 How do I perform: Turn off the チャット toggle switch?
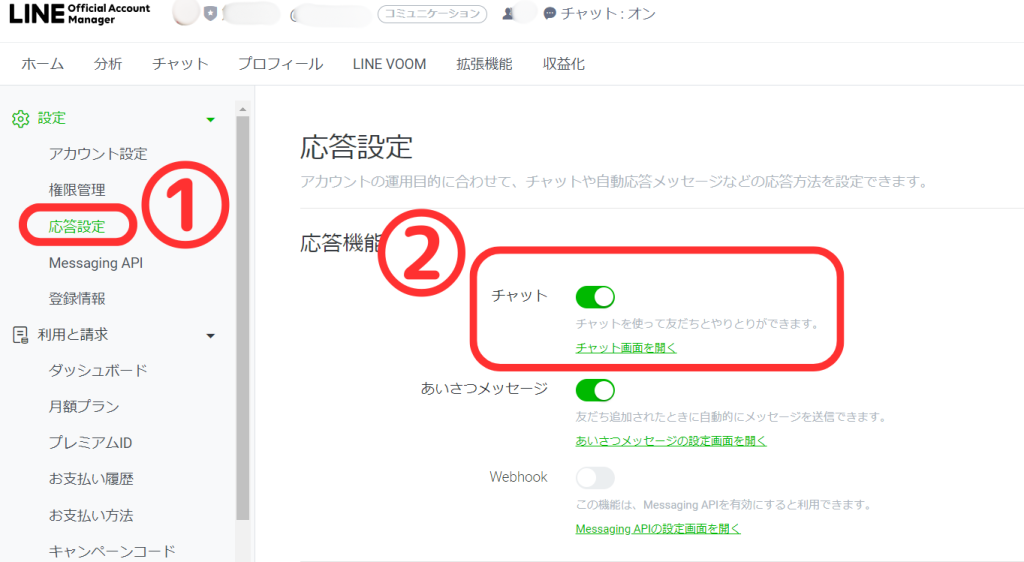(595, 297)
